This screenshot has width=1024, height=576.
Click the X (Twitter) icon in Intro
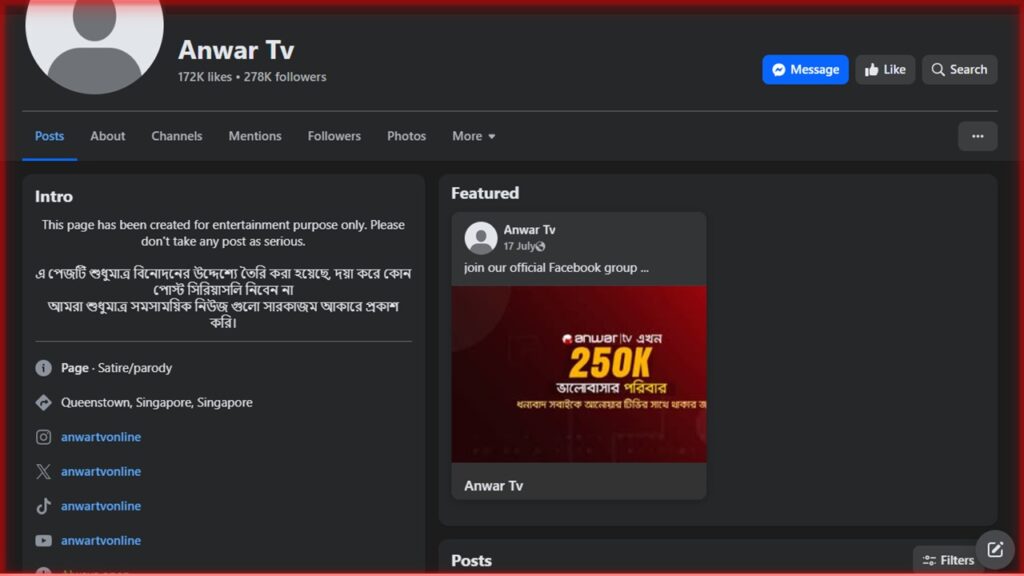44,472
